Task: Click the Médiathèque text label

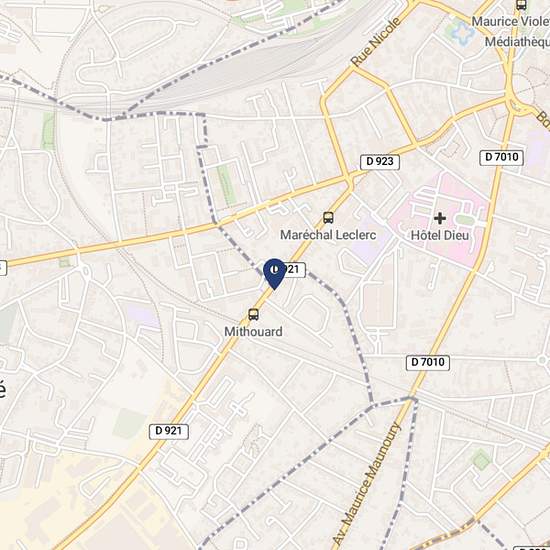Action: 517,42
